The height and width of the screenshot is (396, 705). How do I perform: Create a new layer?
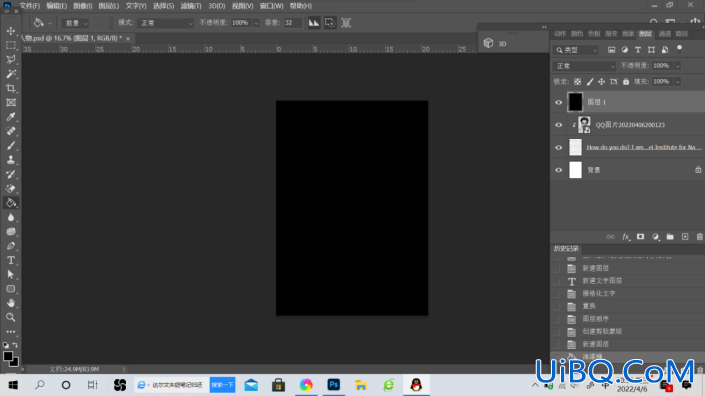click(685, 237)
